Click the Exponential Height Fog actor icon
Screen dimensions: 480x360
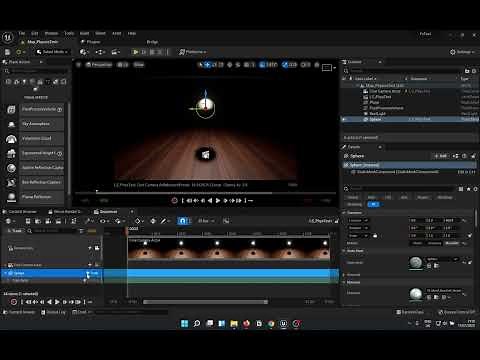[x=11, y=153]
